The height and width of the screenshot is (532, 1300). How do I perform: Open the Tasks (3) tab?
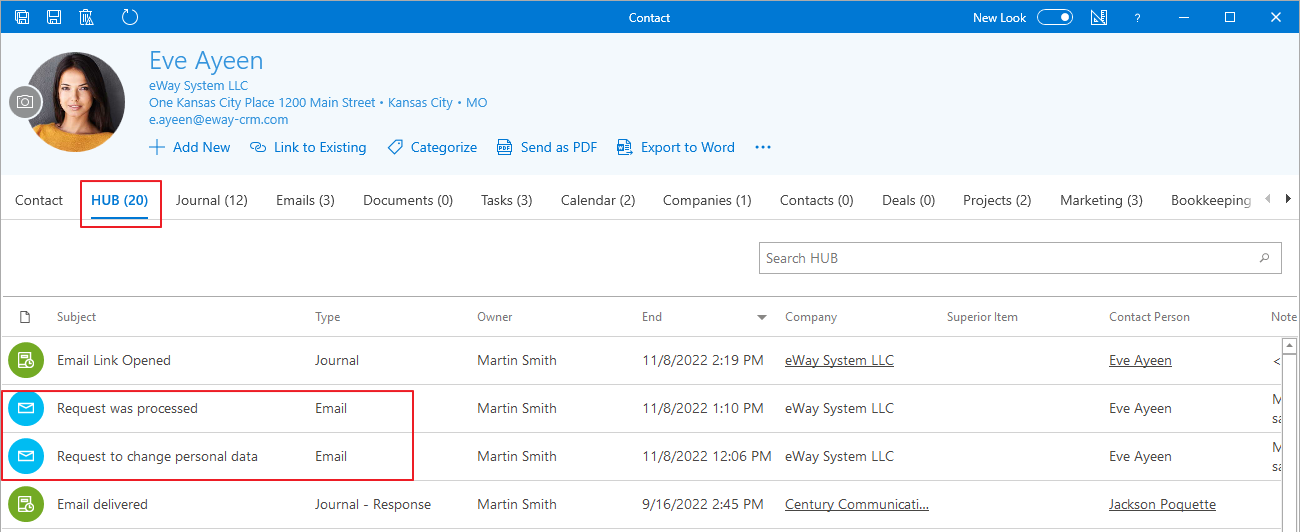coord(506,200)
